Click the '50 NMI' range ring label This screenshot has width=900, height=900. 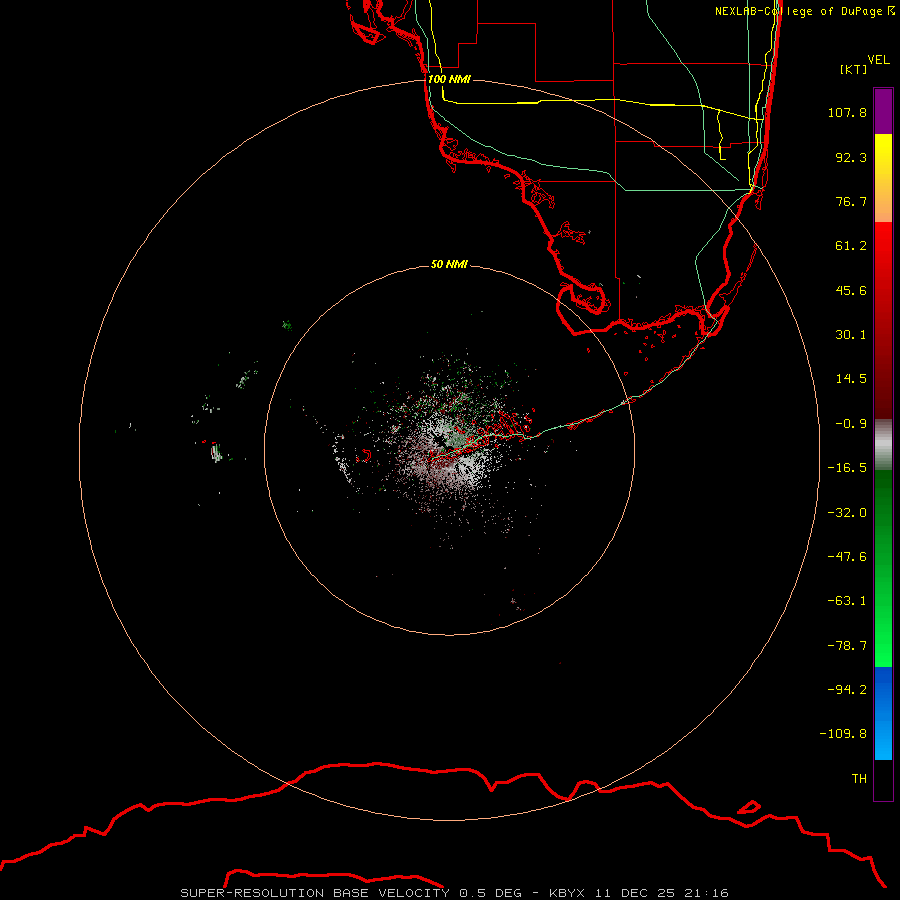tap(449, 264)
